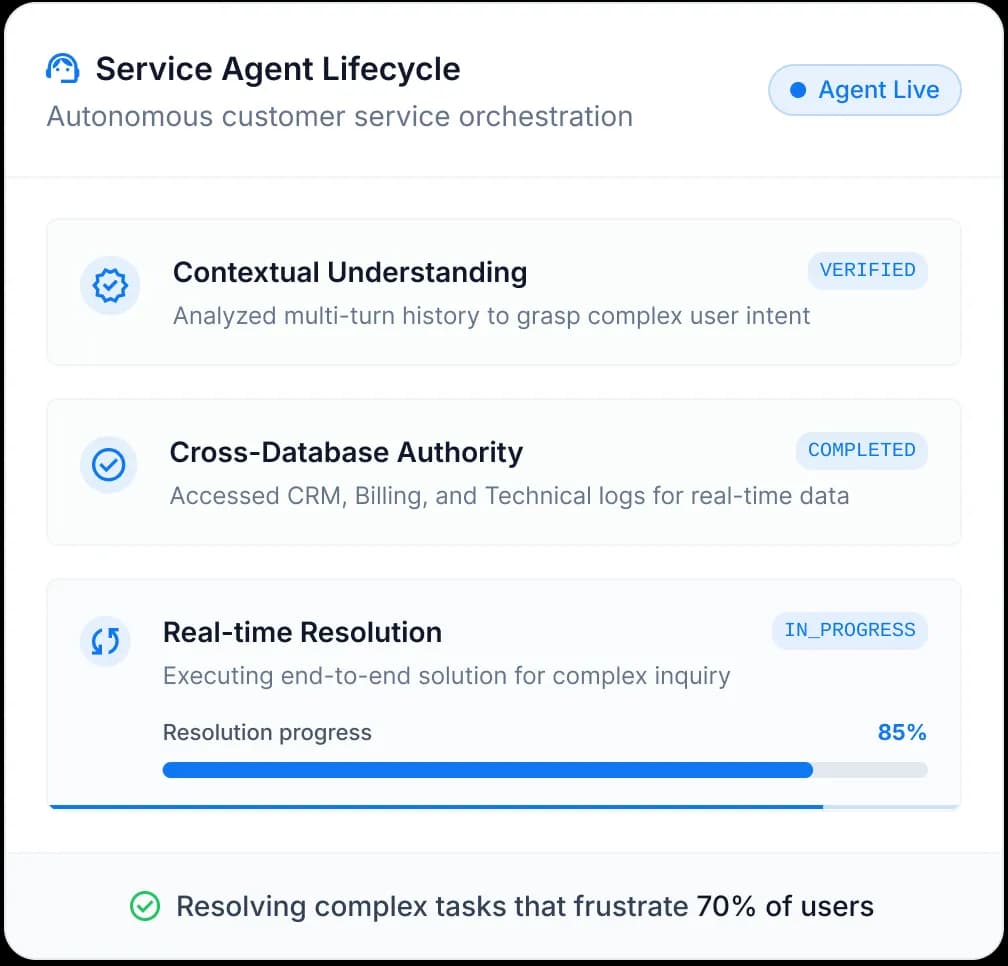Open the Real-time Resolution card title
Screen dimensions: 1008x966
(x=302, y=632)
